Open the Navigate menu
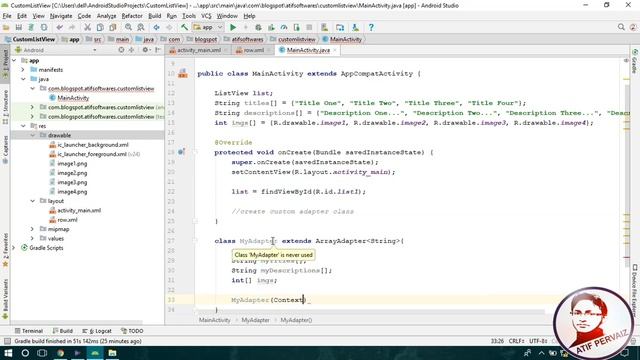 tap(61, 16)
